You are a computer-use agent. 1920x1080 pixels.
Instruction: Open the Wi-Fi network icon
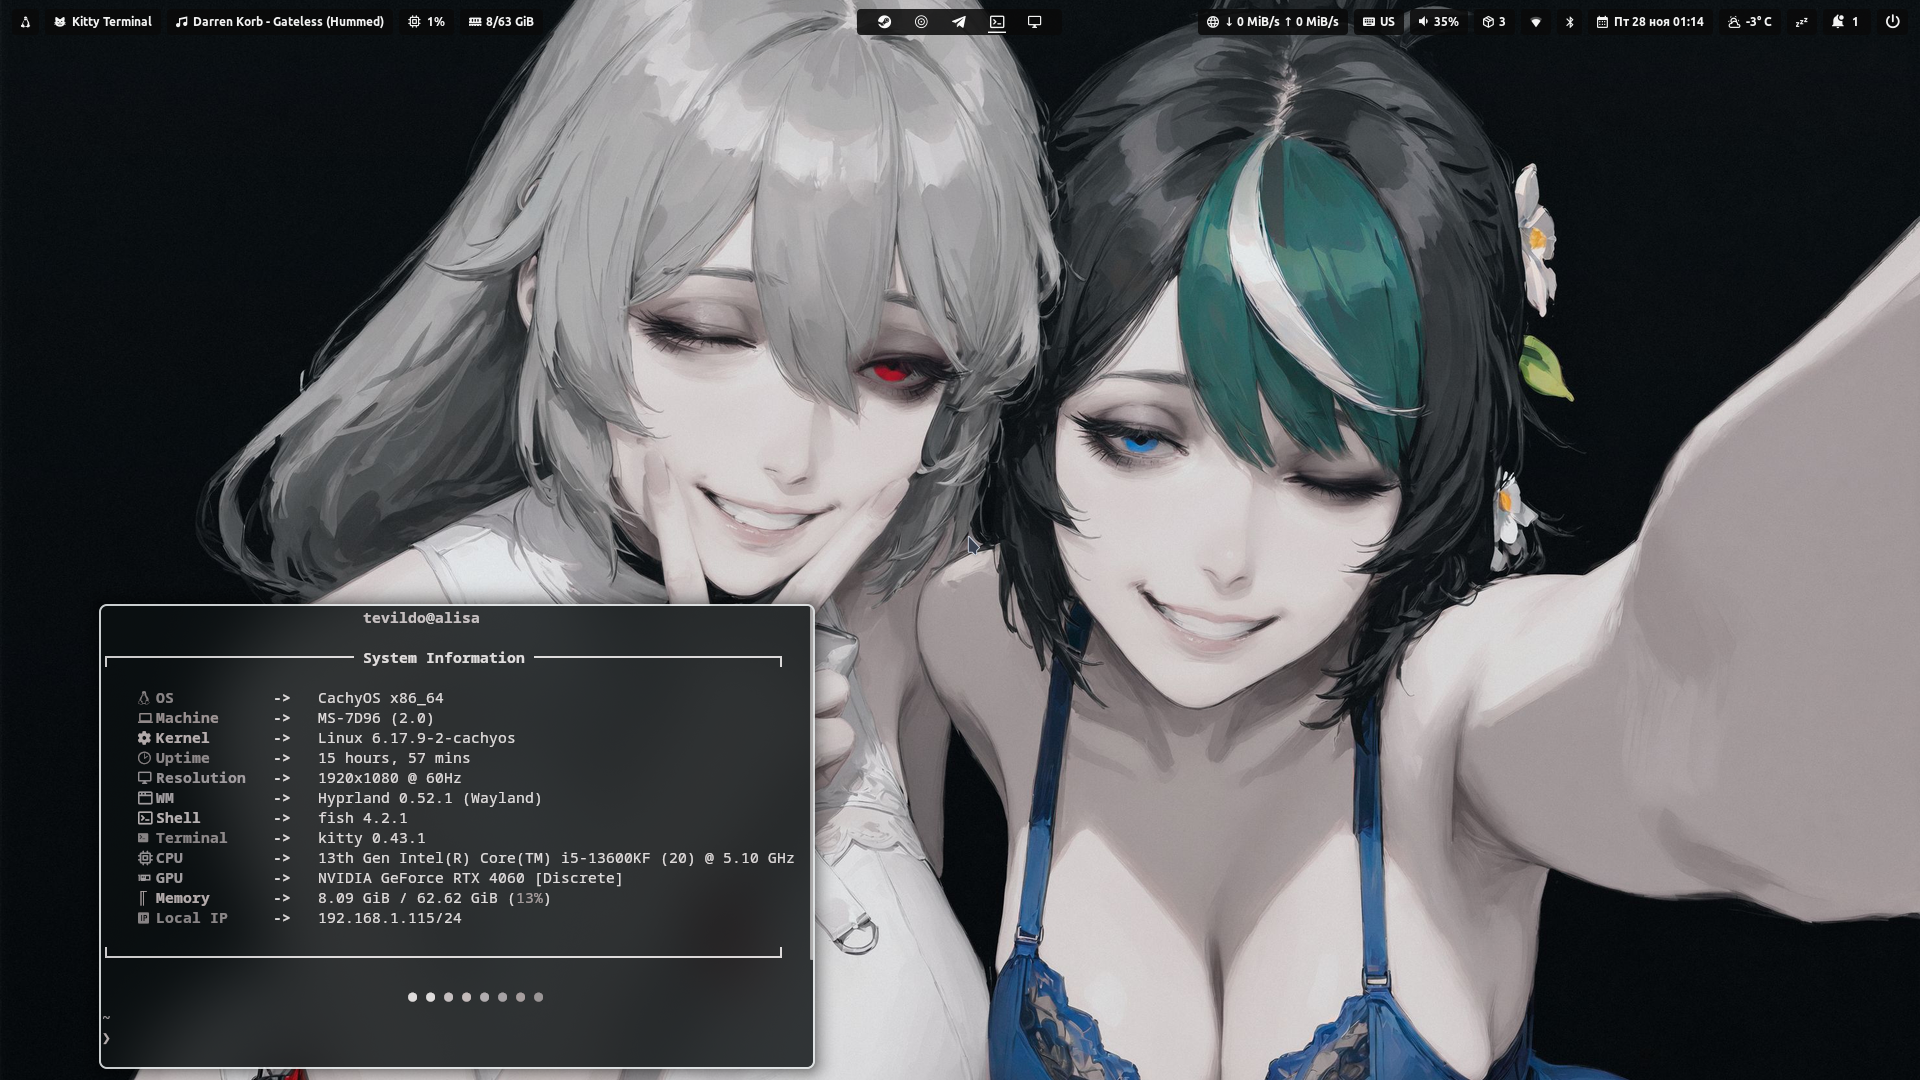click(x=1536, y=21)
